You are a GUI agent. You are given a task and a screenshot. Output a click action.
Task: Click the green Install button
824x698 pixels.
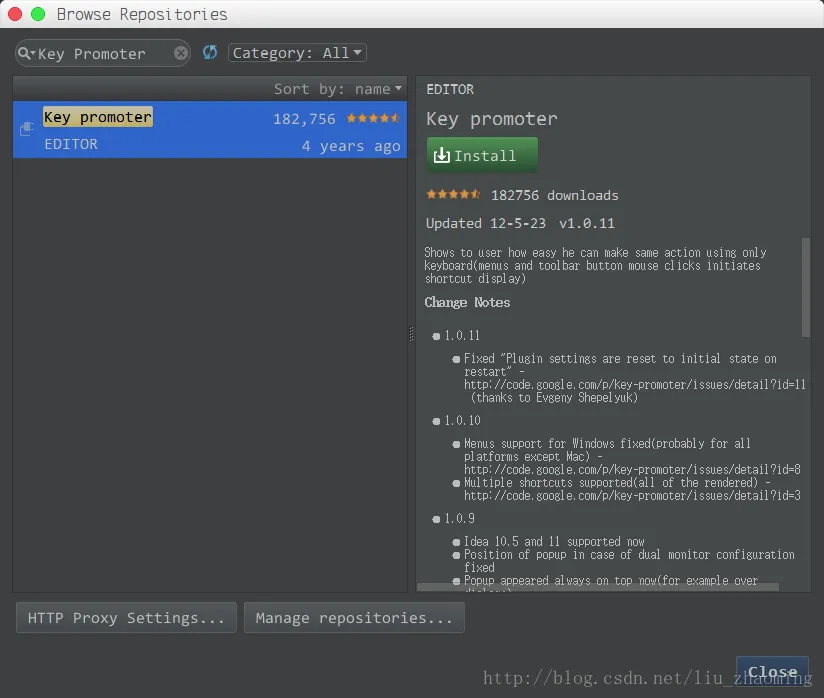(482, 156)
